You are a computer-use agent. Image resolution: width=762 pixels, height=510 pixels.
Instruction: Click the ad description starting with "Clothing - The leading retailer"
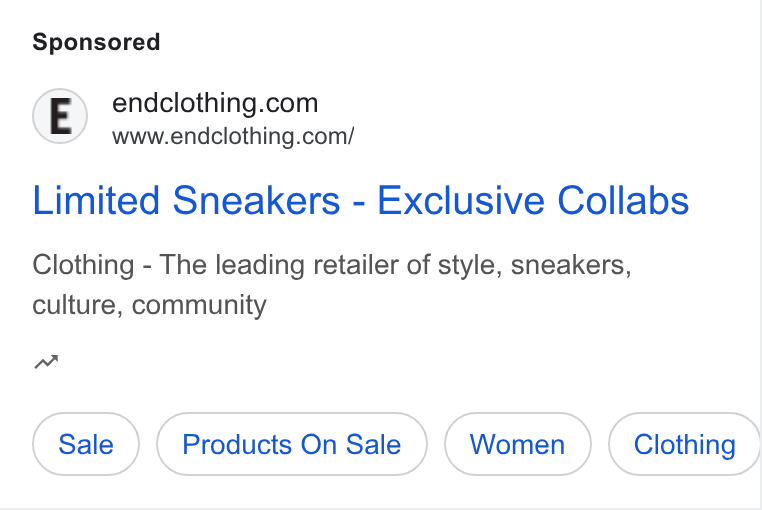point(332,285)
